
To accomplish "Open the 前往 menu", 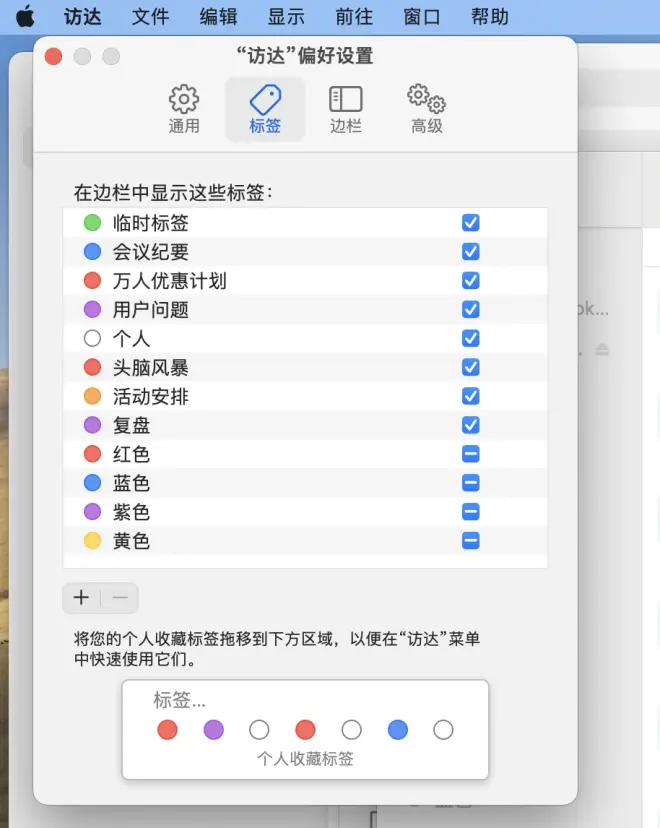I will 354,17.
